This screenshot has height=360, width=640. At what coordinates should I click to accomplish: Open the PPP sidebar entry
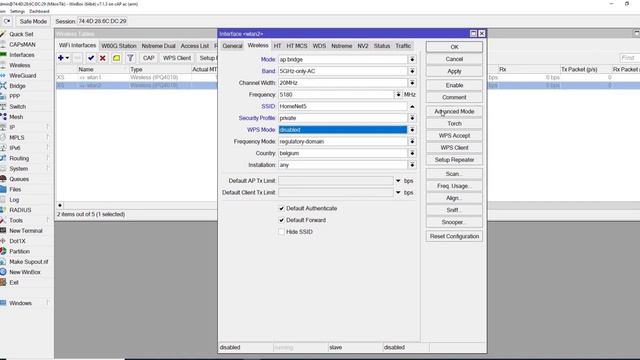pyautogui.click(x=14, y=96)
